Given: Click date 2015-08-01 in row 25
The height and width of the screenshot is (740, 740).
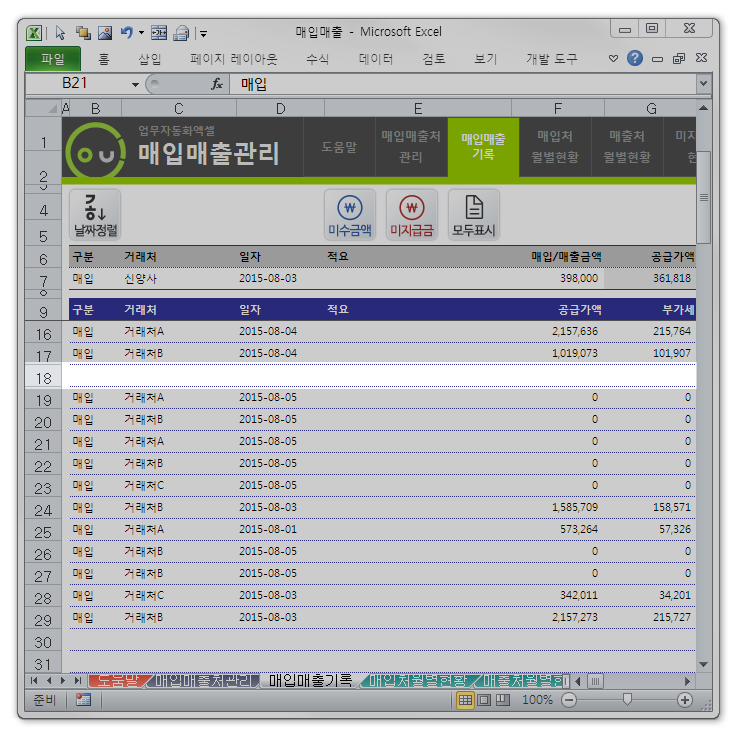Looking at the screenshot, I should pos(268,529).
